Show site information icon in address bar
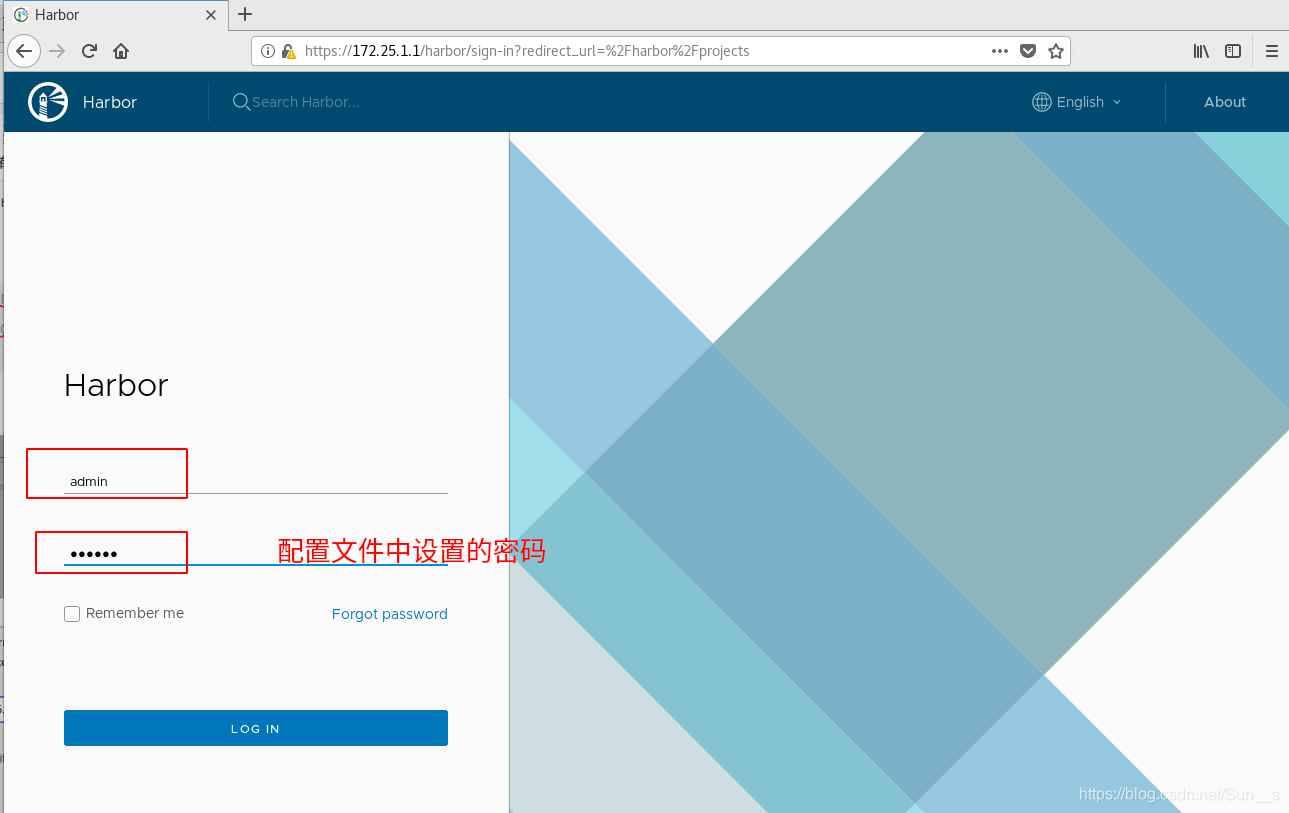The width and height of the screenshot is (1289, 813). (x=268, y=51)
